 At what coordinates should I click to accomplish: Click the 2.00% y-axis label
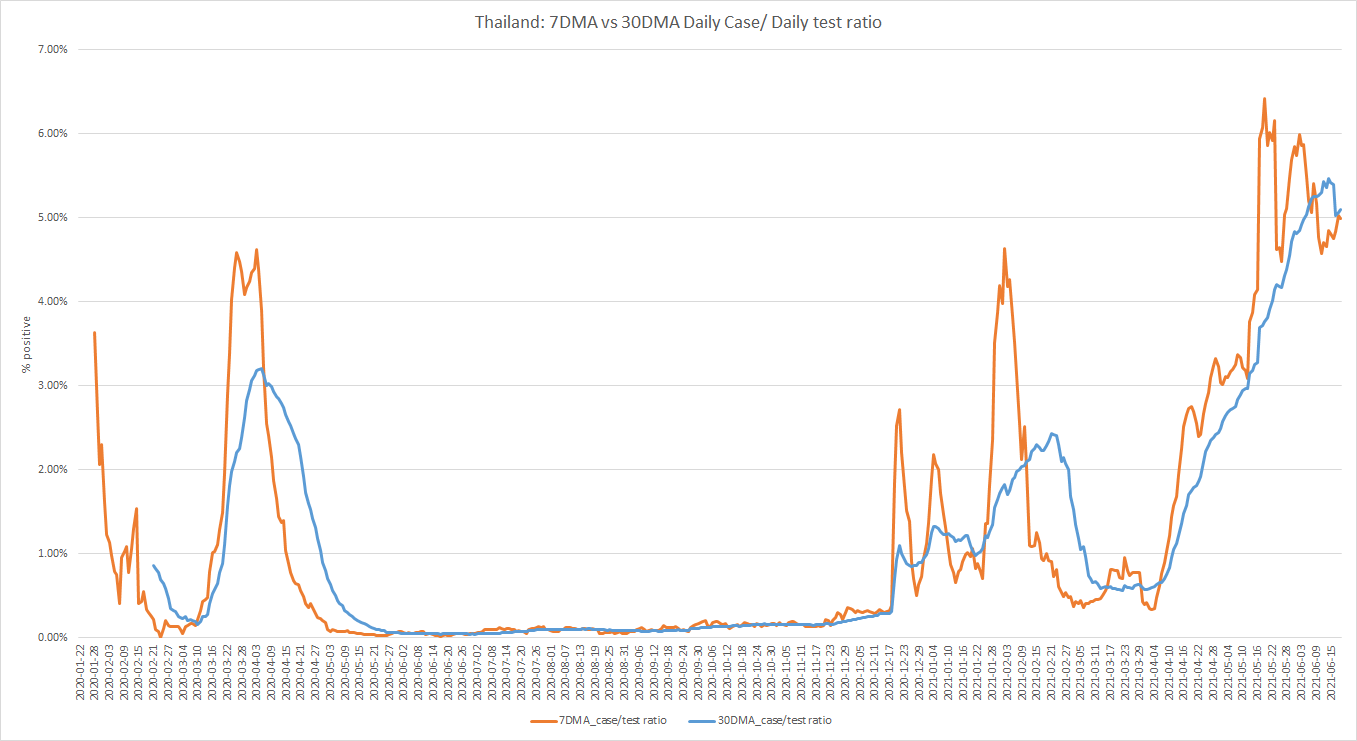pyautogui.click(x=51, y=469)
